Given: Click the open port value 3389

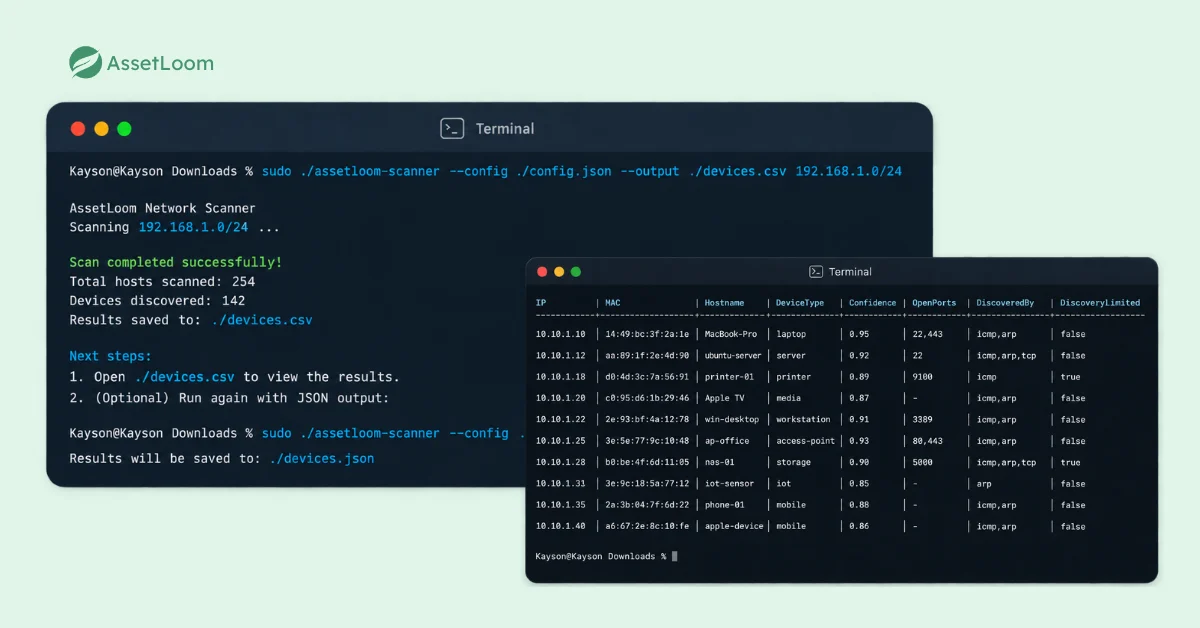Looking at the screenshot, I should click(922, 419).
